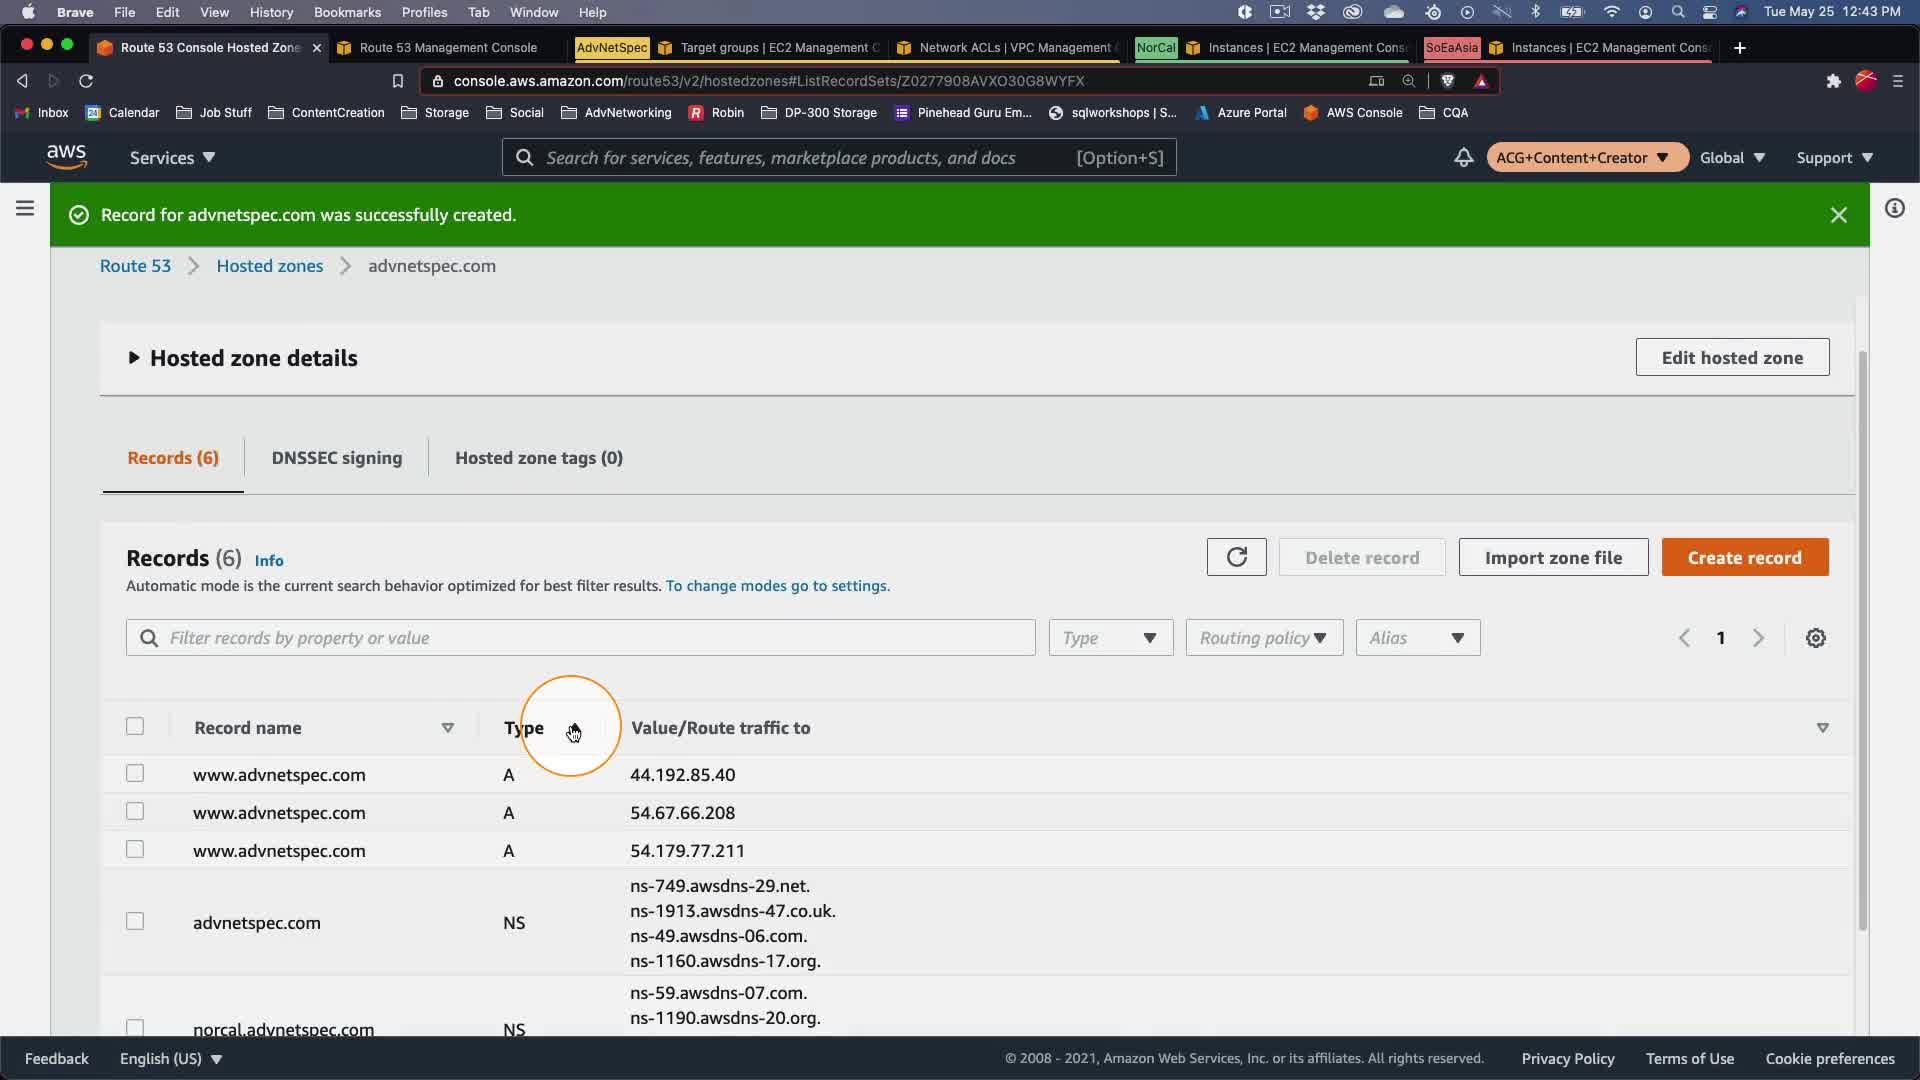Click the Create record button

pyautogui.click(x=1744, y=557)
